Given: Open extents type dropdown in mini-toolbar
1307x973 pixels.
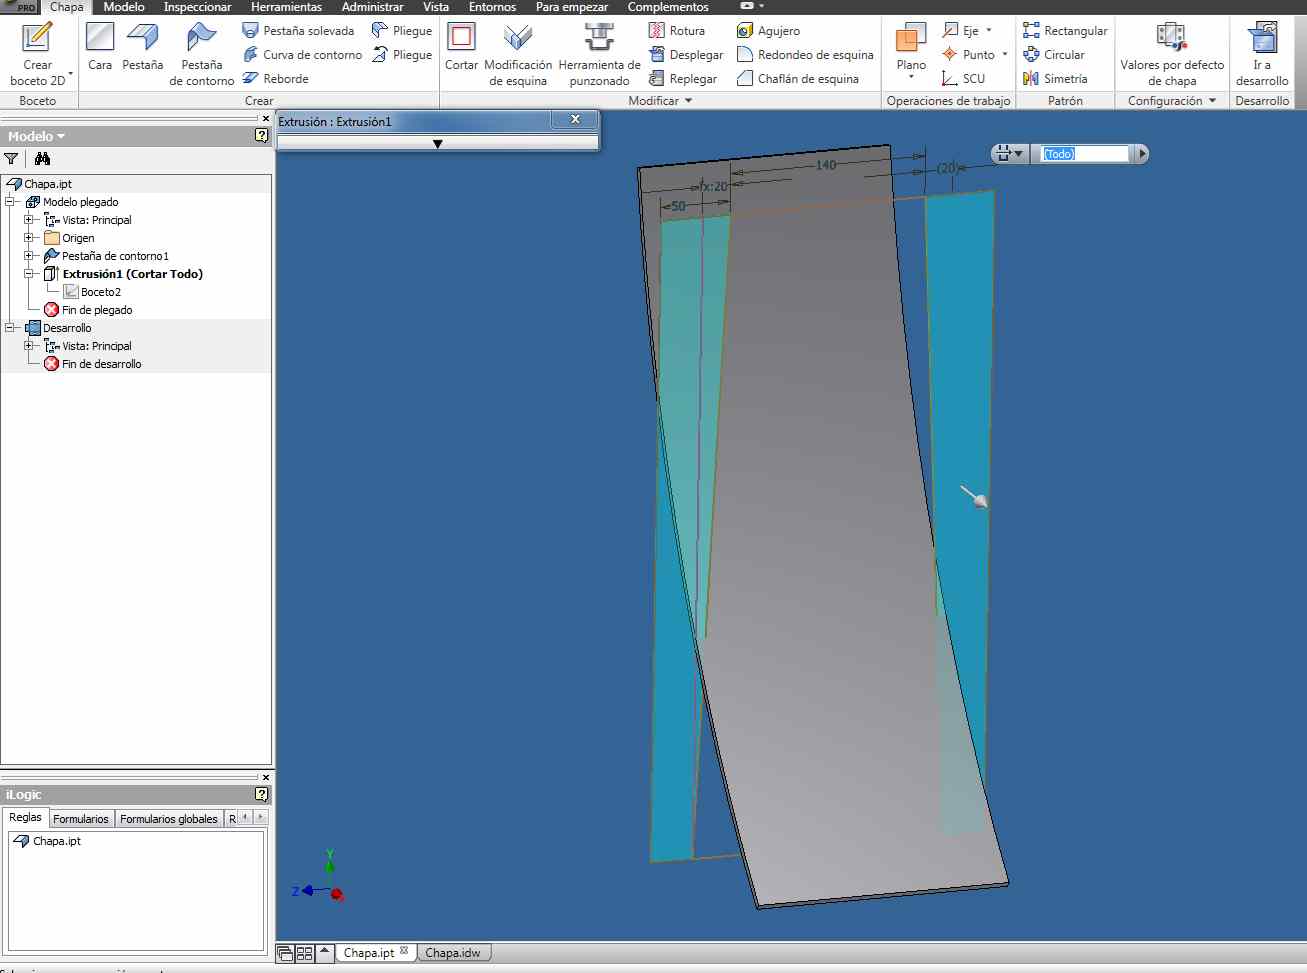Looking at the screenshot, I should [1009, 154].
